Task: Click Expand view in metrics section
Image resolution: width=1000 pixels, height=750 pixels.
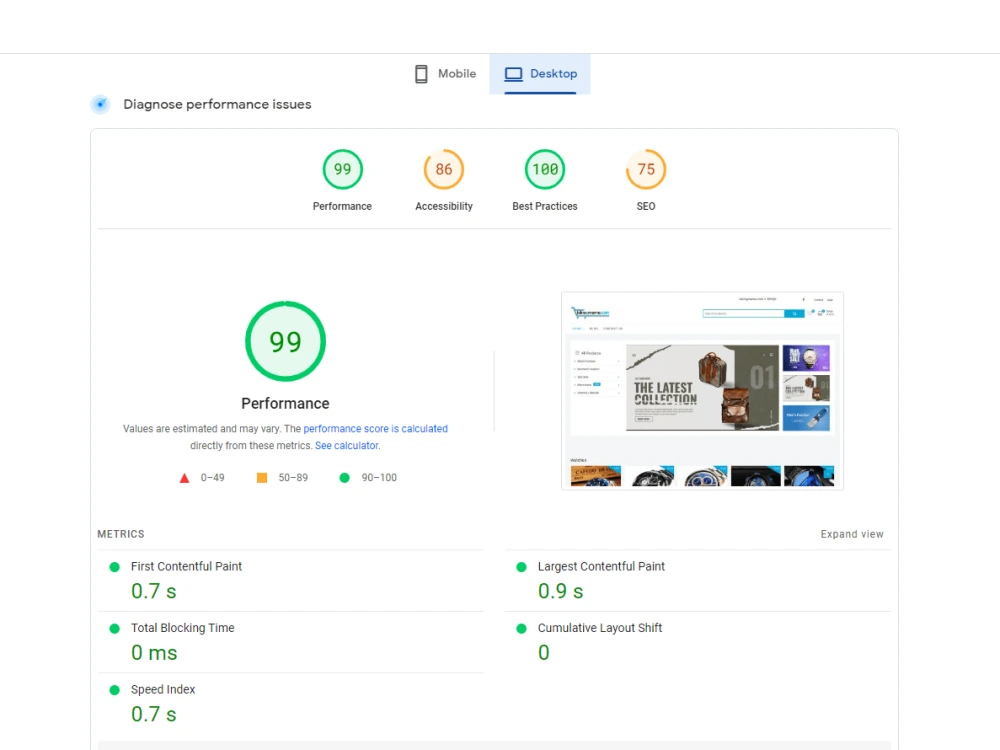Action: [x=852, y=534]
